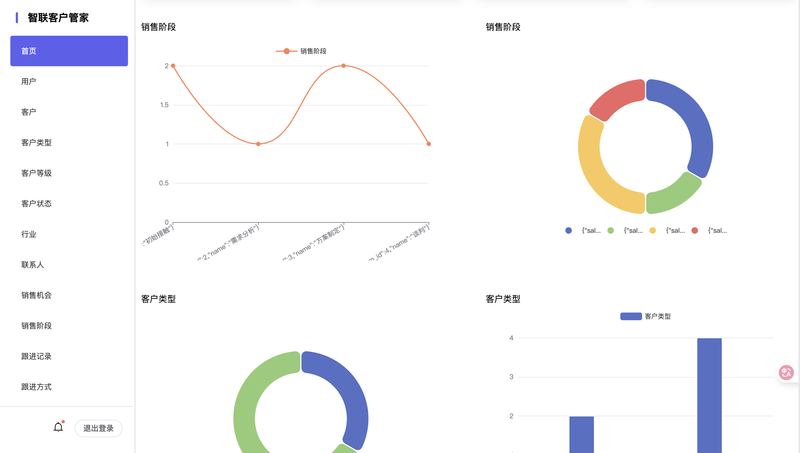Image resolution: width=800 pixels, height=453 pixels.
Task: Click the line chart point at 需求分析
Action: (258, 144)
